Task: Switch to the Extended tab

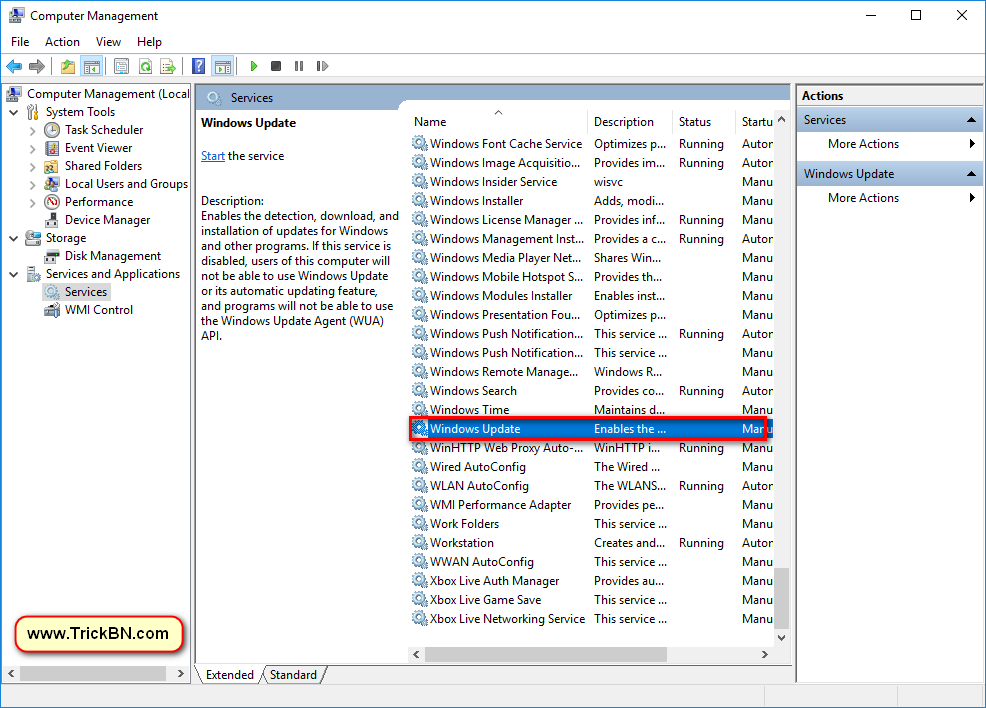Action: coord(229,675)
